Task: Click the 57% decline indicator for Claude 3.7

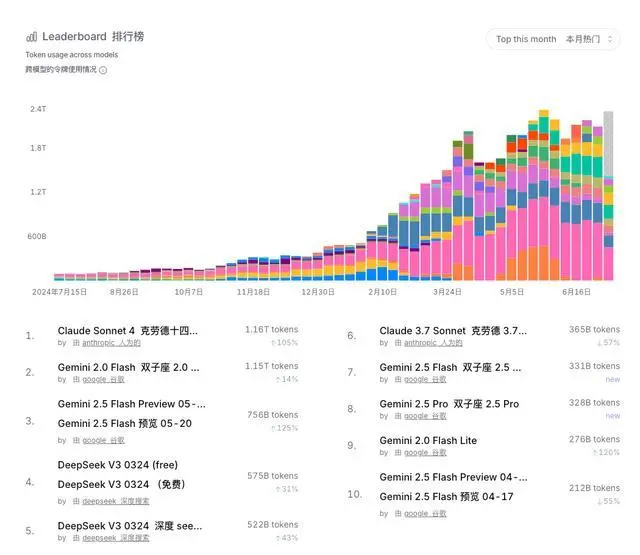Action: click(608, 343)
